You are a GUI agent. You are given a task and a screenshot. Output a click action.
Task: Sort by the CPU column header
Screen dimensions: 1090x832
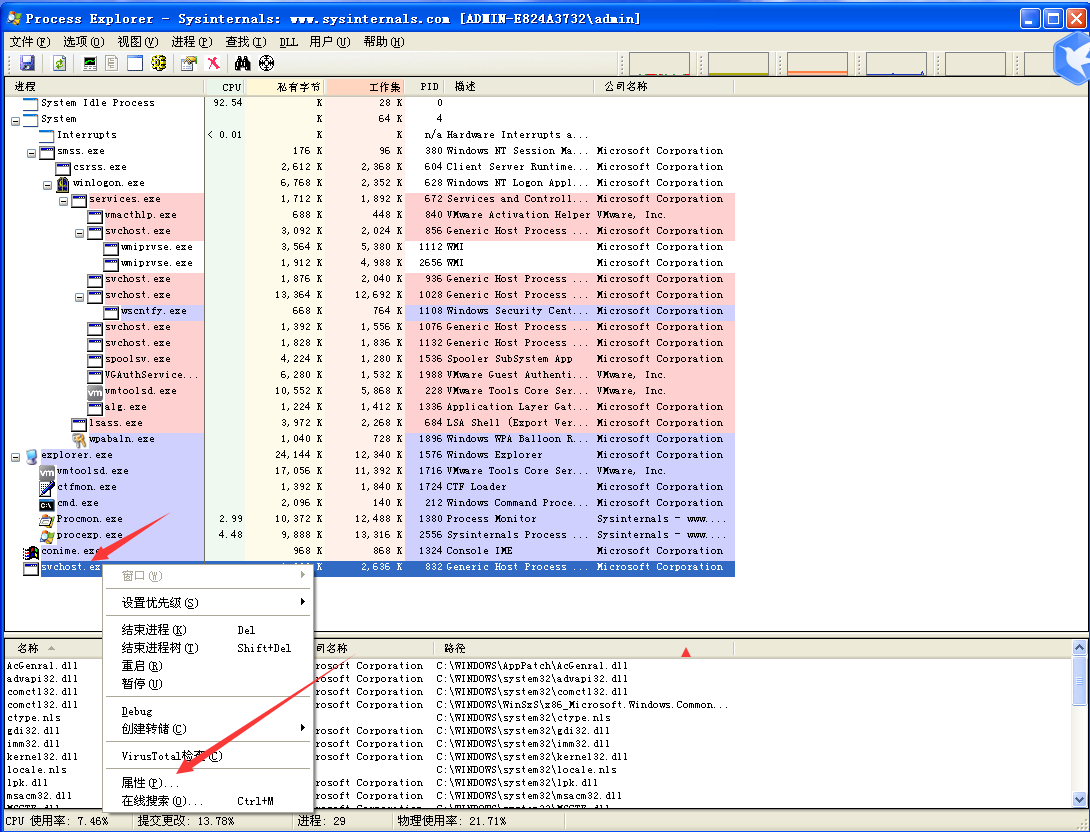[225, 87]
